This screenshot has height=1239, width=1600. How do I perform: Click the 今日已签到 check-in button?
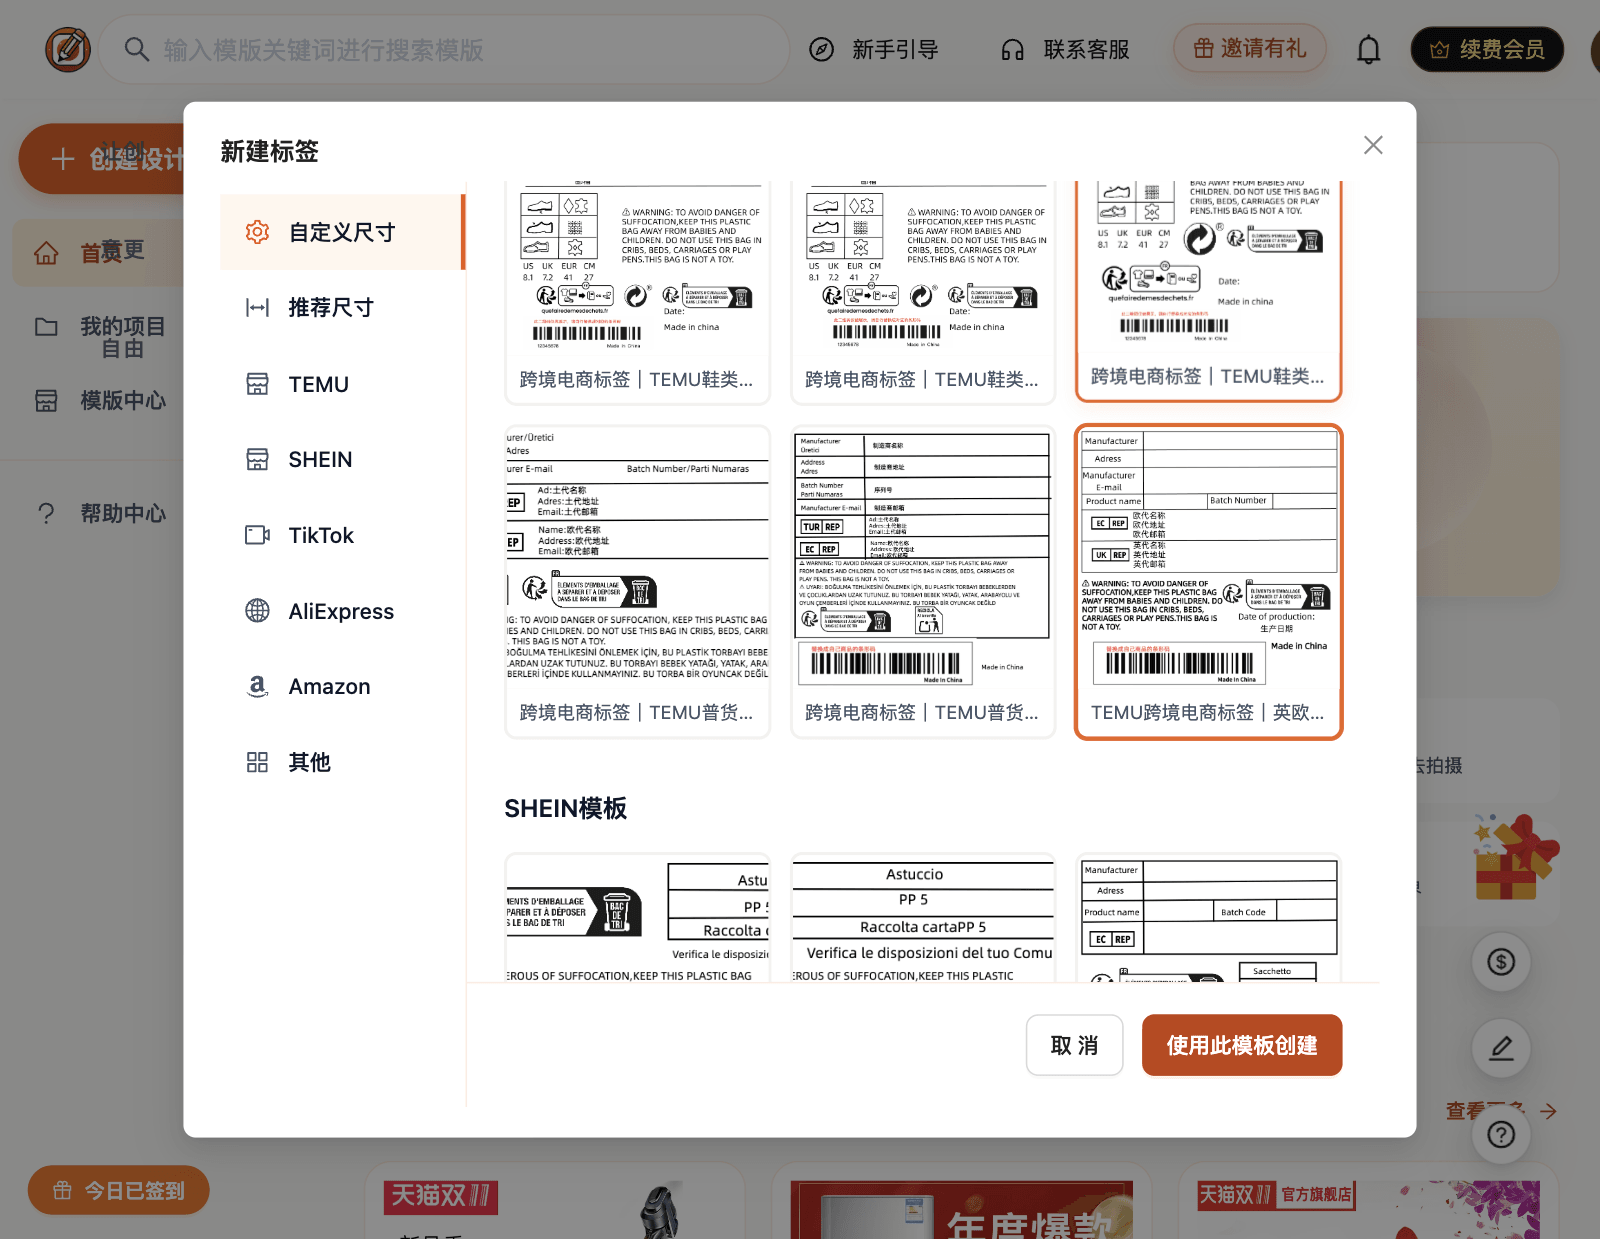(x=119, y=1190)
